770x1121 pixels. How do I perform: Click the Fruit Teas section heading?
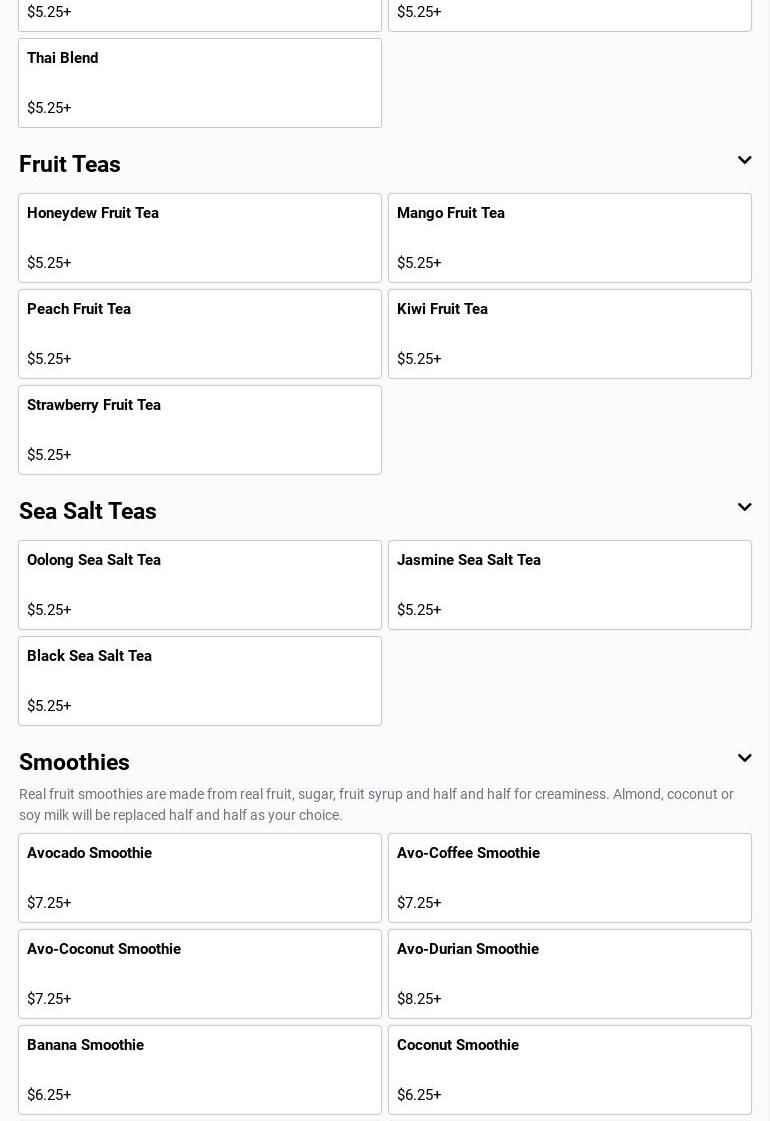coord(70,165)
